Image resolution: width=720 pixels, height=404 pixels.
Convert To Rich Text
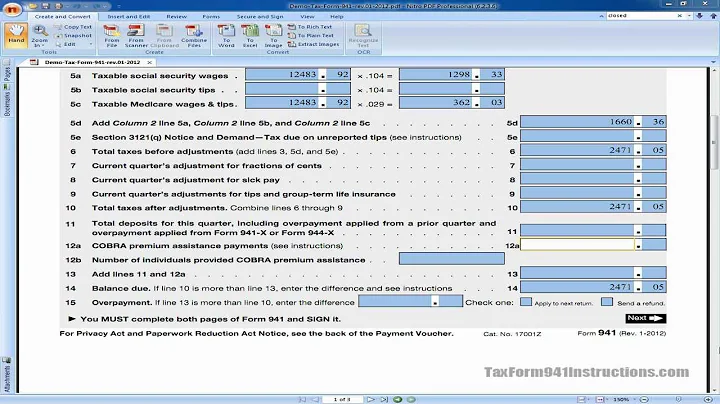310,27
